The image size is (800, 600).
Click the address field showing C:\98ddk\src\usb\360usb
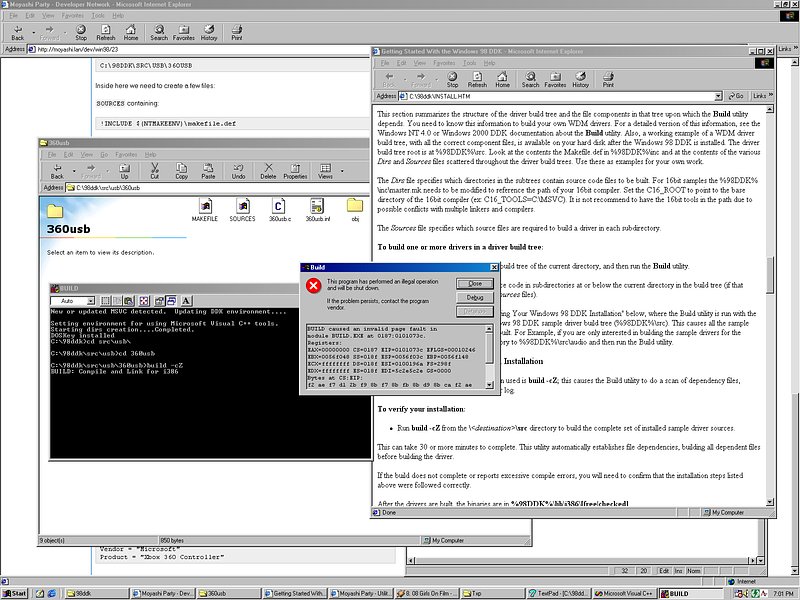pos(200,187)
